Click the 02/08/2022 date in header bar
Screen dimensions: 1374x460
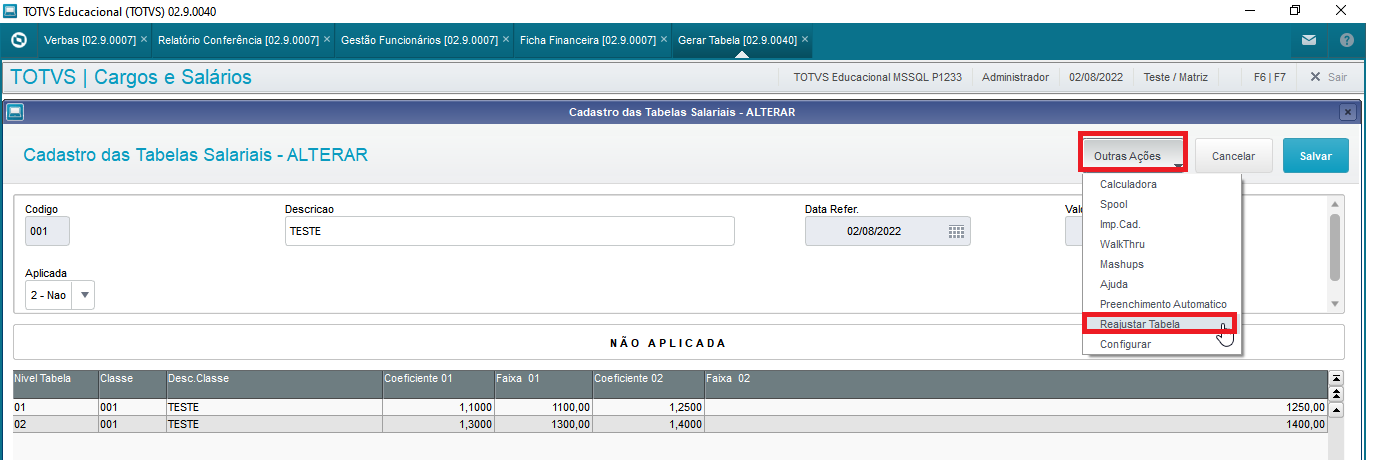coord(1096,77)
